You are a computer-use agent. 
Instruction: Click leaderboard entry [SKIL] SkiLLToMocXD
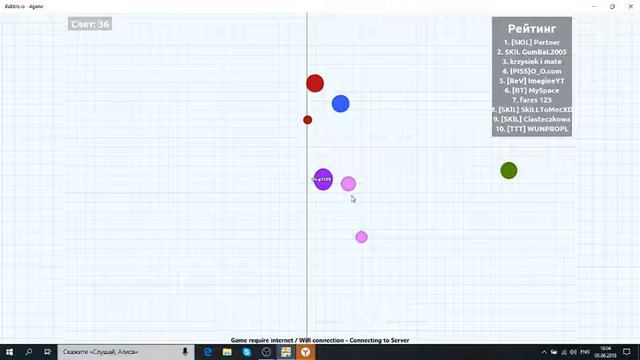tap(532, 109)
